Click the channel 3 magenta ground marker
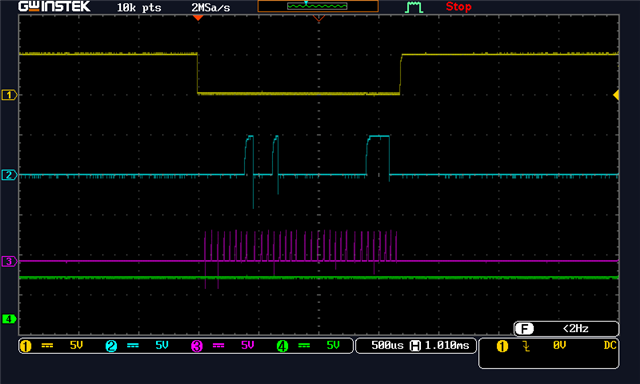640x384 pixels. click(9, 261)
